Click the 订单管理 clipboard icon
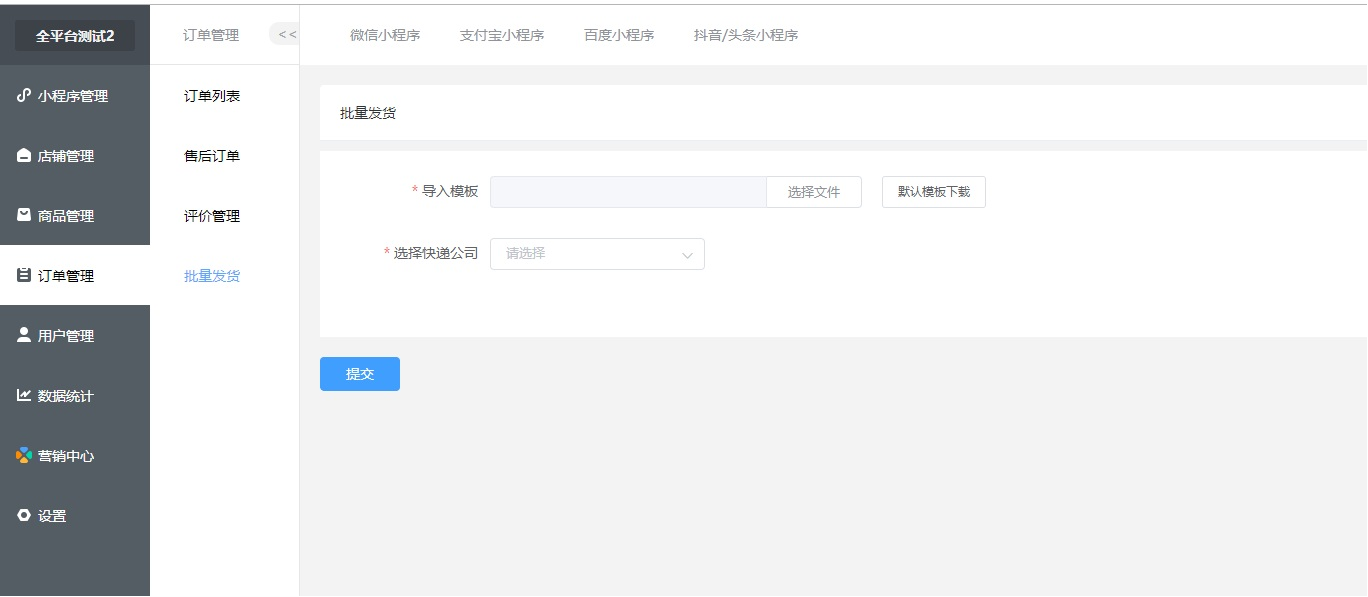The image size is (1368, 597). click(x=24, y=275)
